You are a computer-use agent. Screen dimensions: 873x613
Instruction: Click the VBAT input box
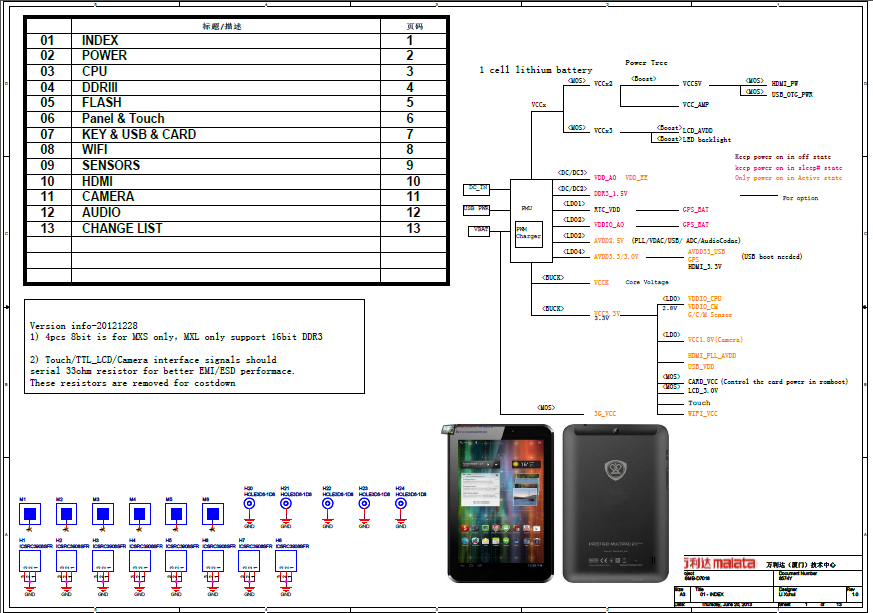click(480, 230)
